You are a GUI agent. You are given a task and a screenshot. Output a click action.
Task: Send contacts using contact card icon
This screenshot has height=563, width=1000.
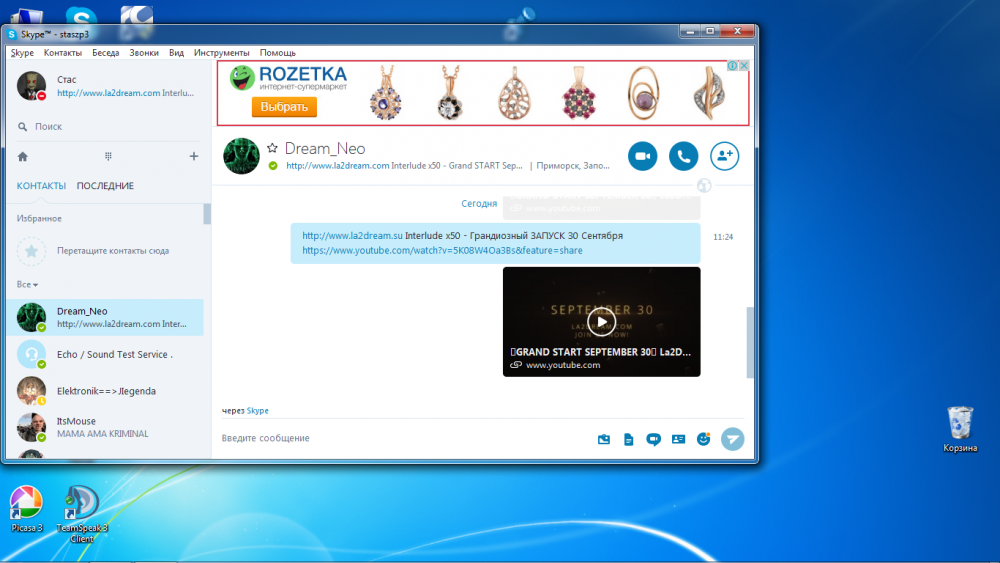pos(678,439)
